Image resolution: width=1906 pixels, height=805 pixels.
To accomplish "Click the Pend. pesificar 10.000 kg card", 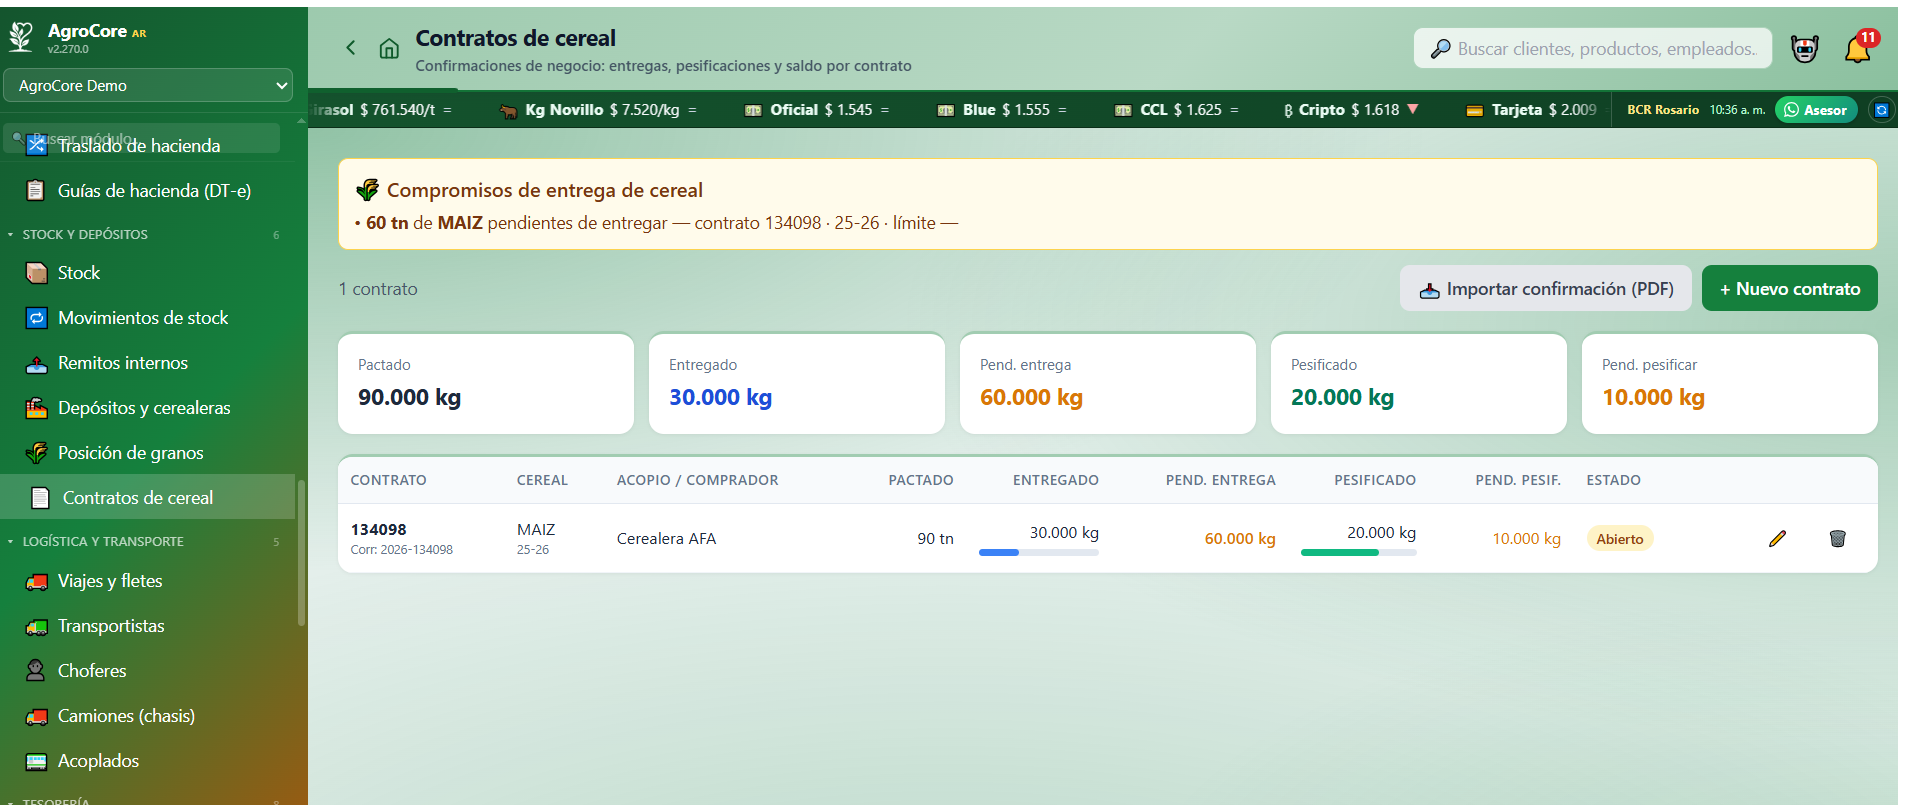I will click(1729, 384).
